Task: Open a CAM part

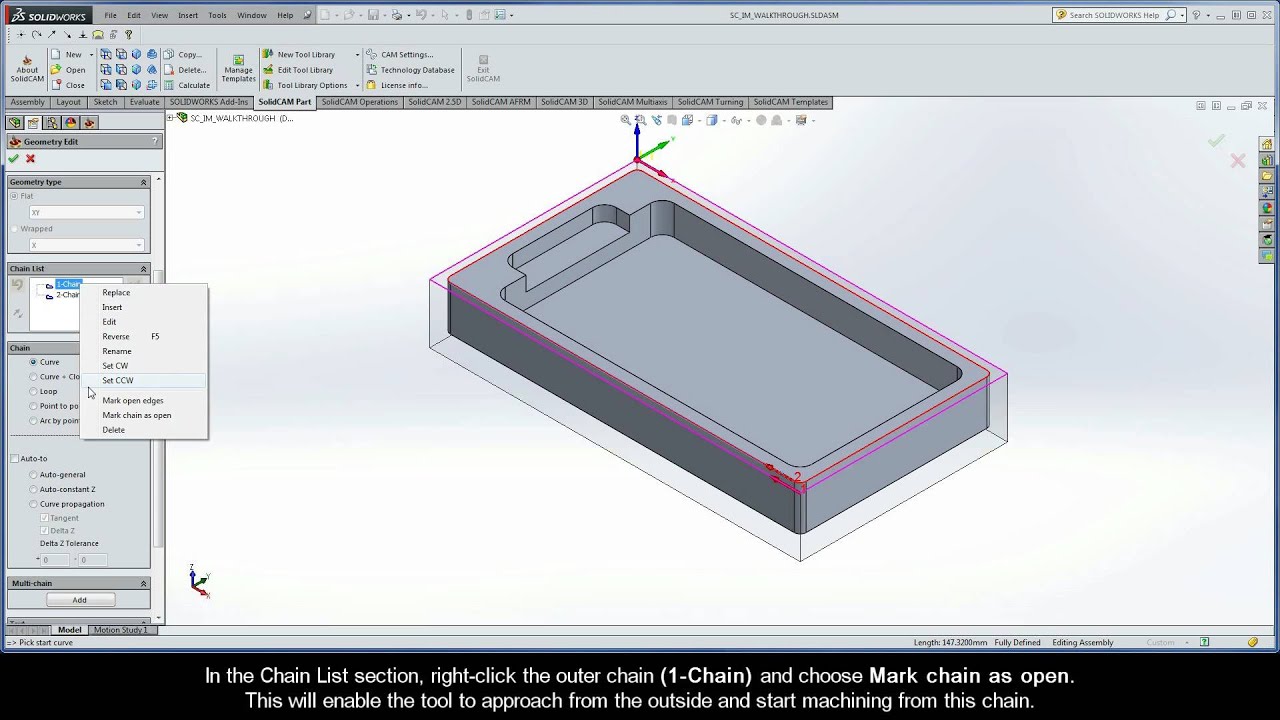Action: click(x=68, y=70)
